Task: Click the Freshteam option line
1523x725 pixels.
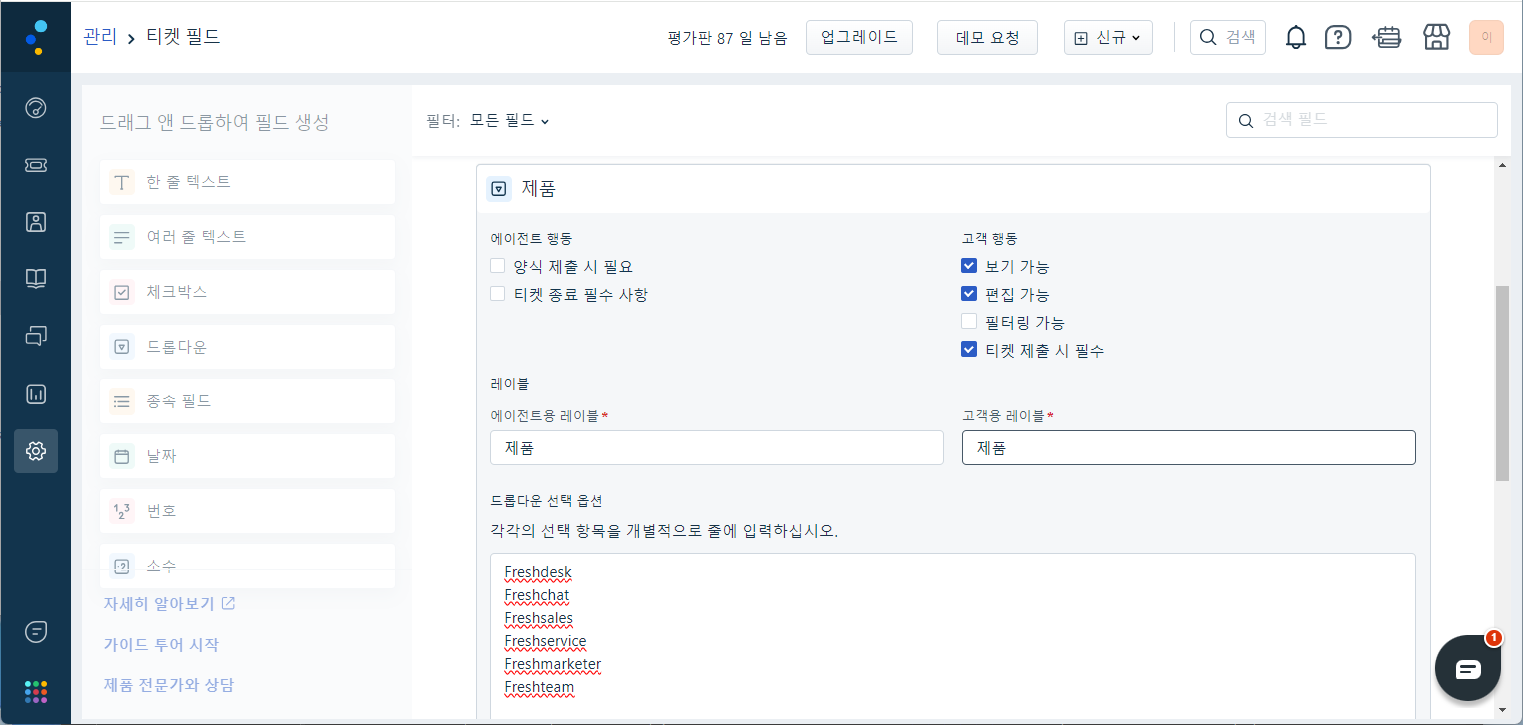Action: (x=540, y=688)
